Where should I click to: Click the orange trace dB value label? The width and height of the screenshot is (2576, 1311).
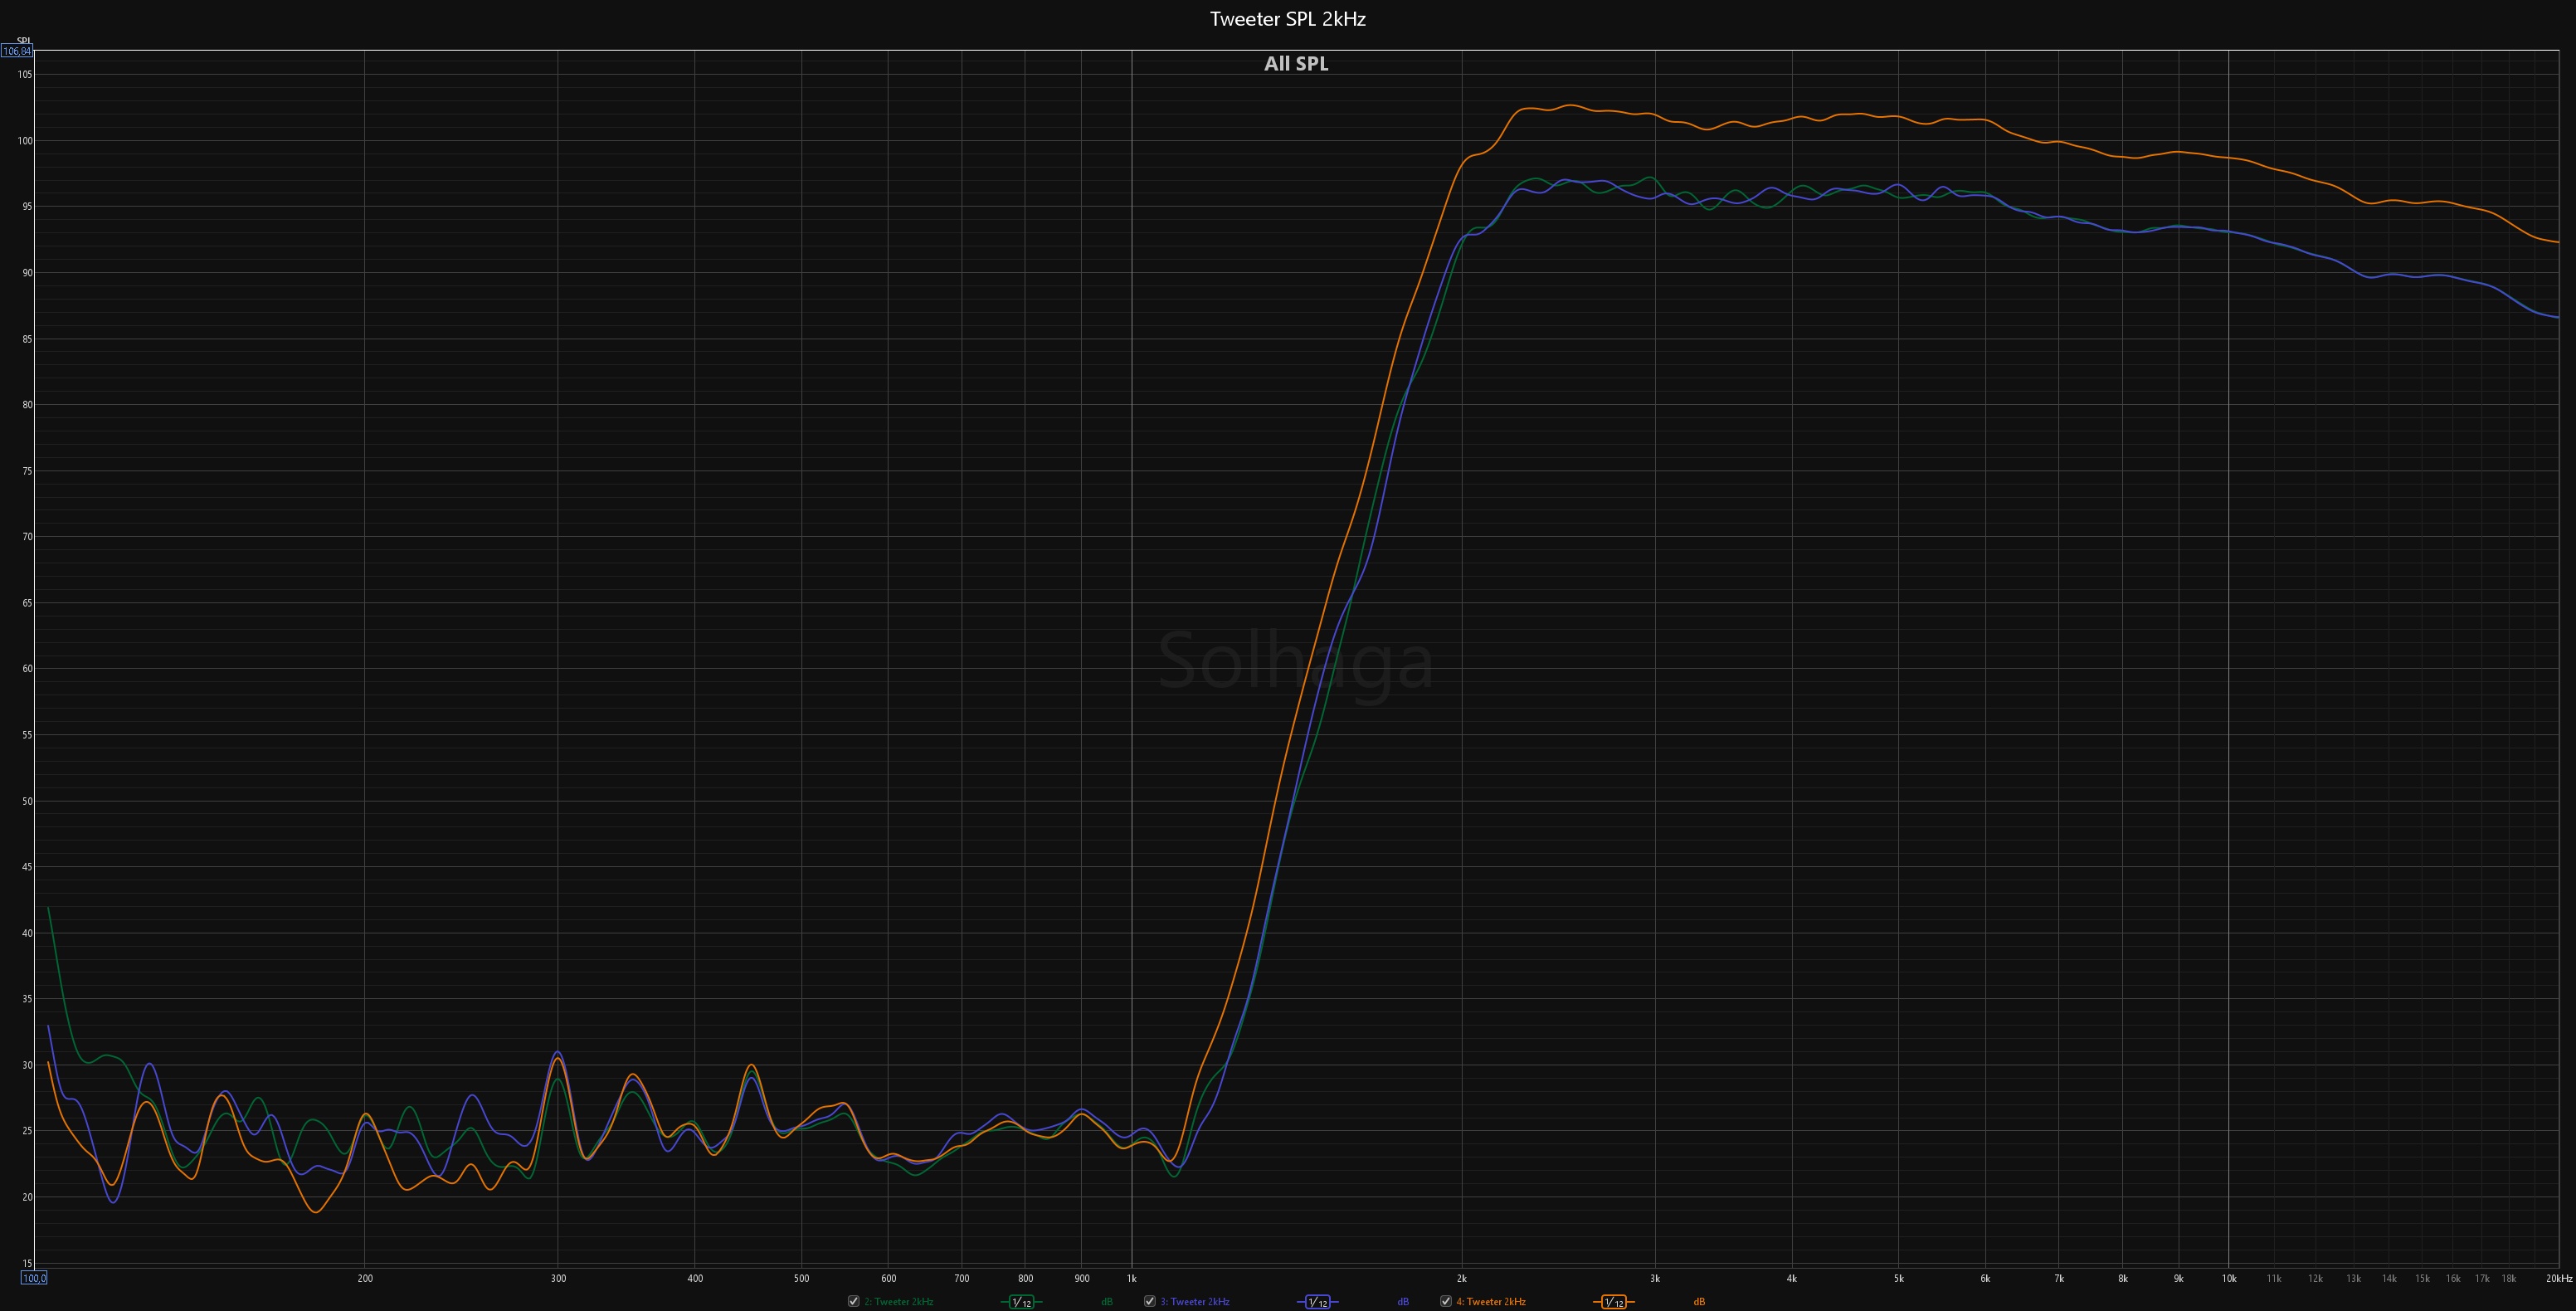click(x=1699, y=1302)
